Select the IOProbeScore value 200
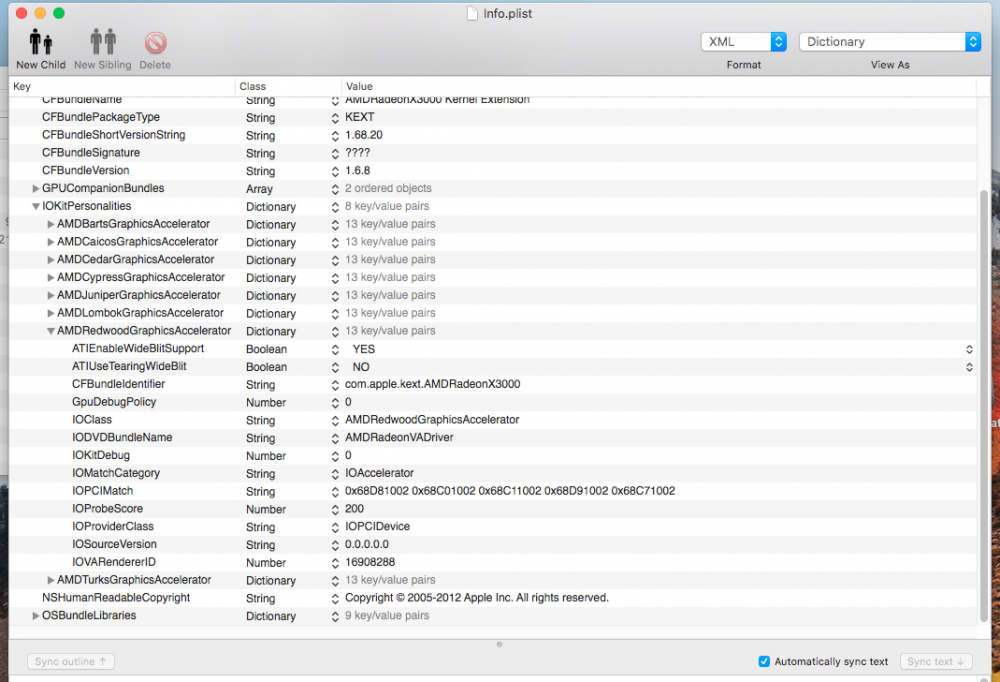This screenshot has height=682, width=1000. click(354, 509)
